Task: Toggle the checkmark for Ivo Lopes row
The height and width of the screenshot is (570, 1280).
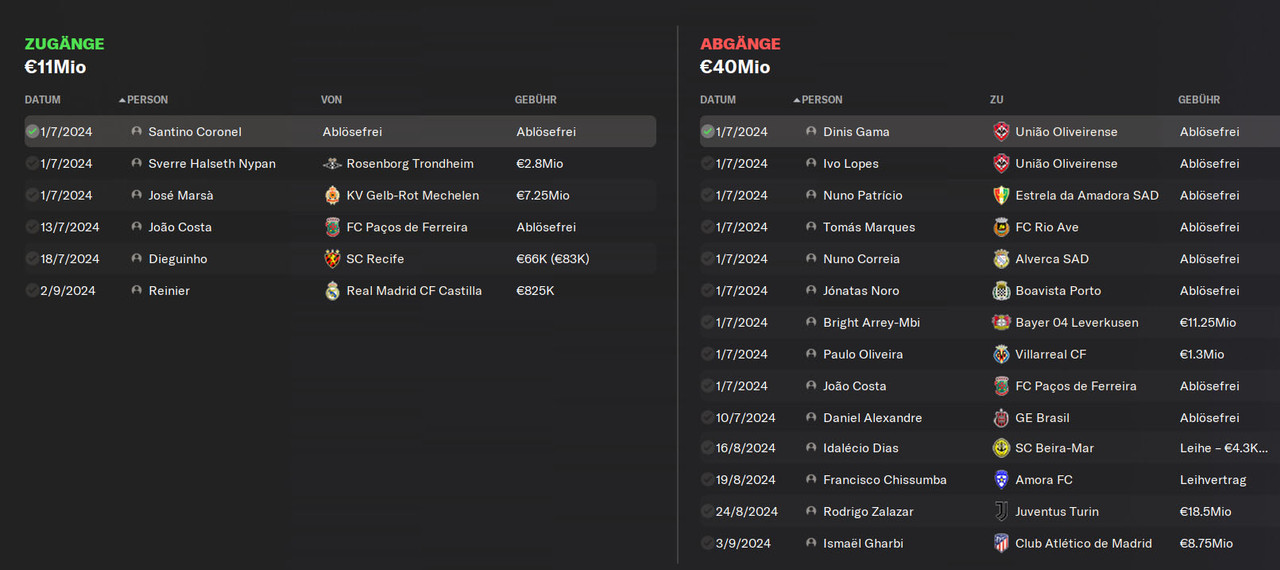Action: (x=707, y=164)
